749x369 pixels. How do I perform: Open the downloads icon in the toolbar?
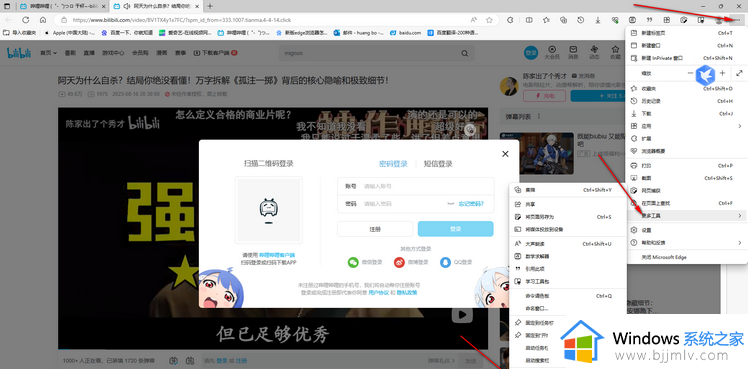(x=598, y=20)
